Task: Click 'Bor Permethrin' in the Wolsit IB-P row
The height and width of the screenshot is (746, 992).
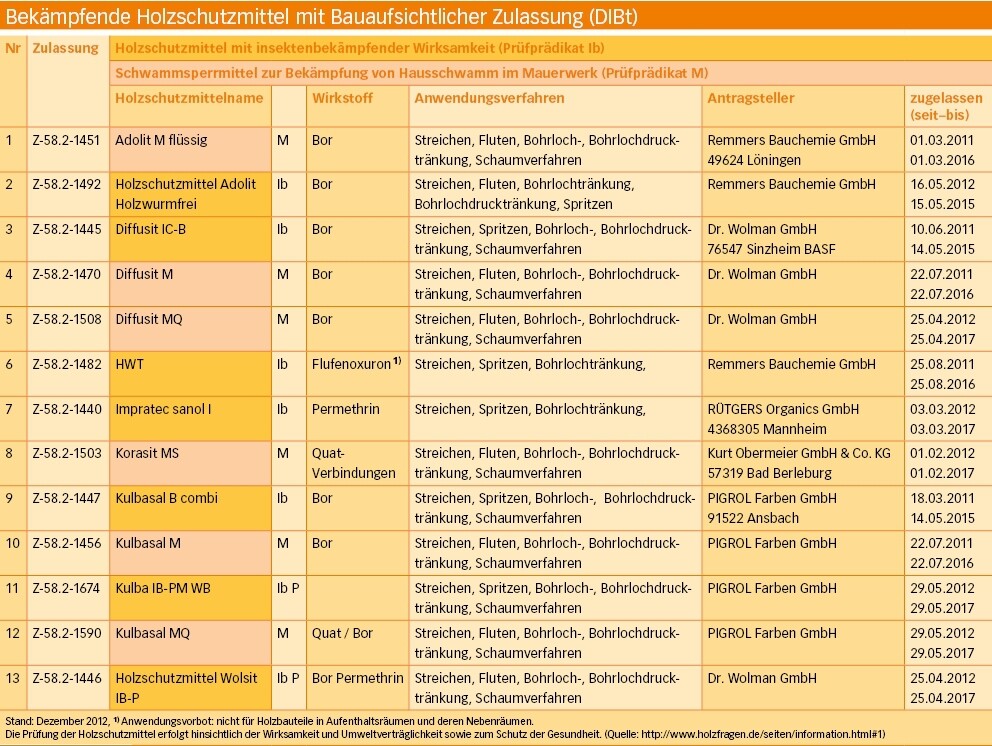Action: pyautogui.click(x=357, y=678)
